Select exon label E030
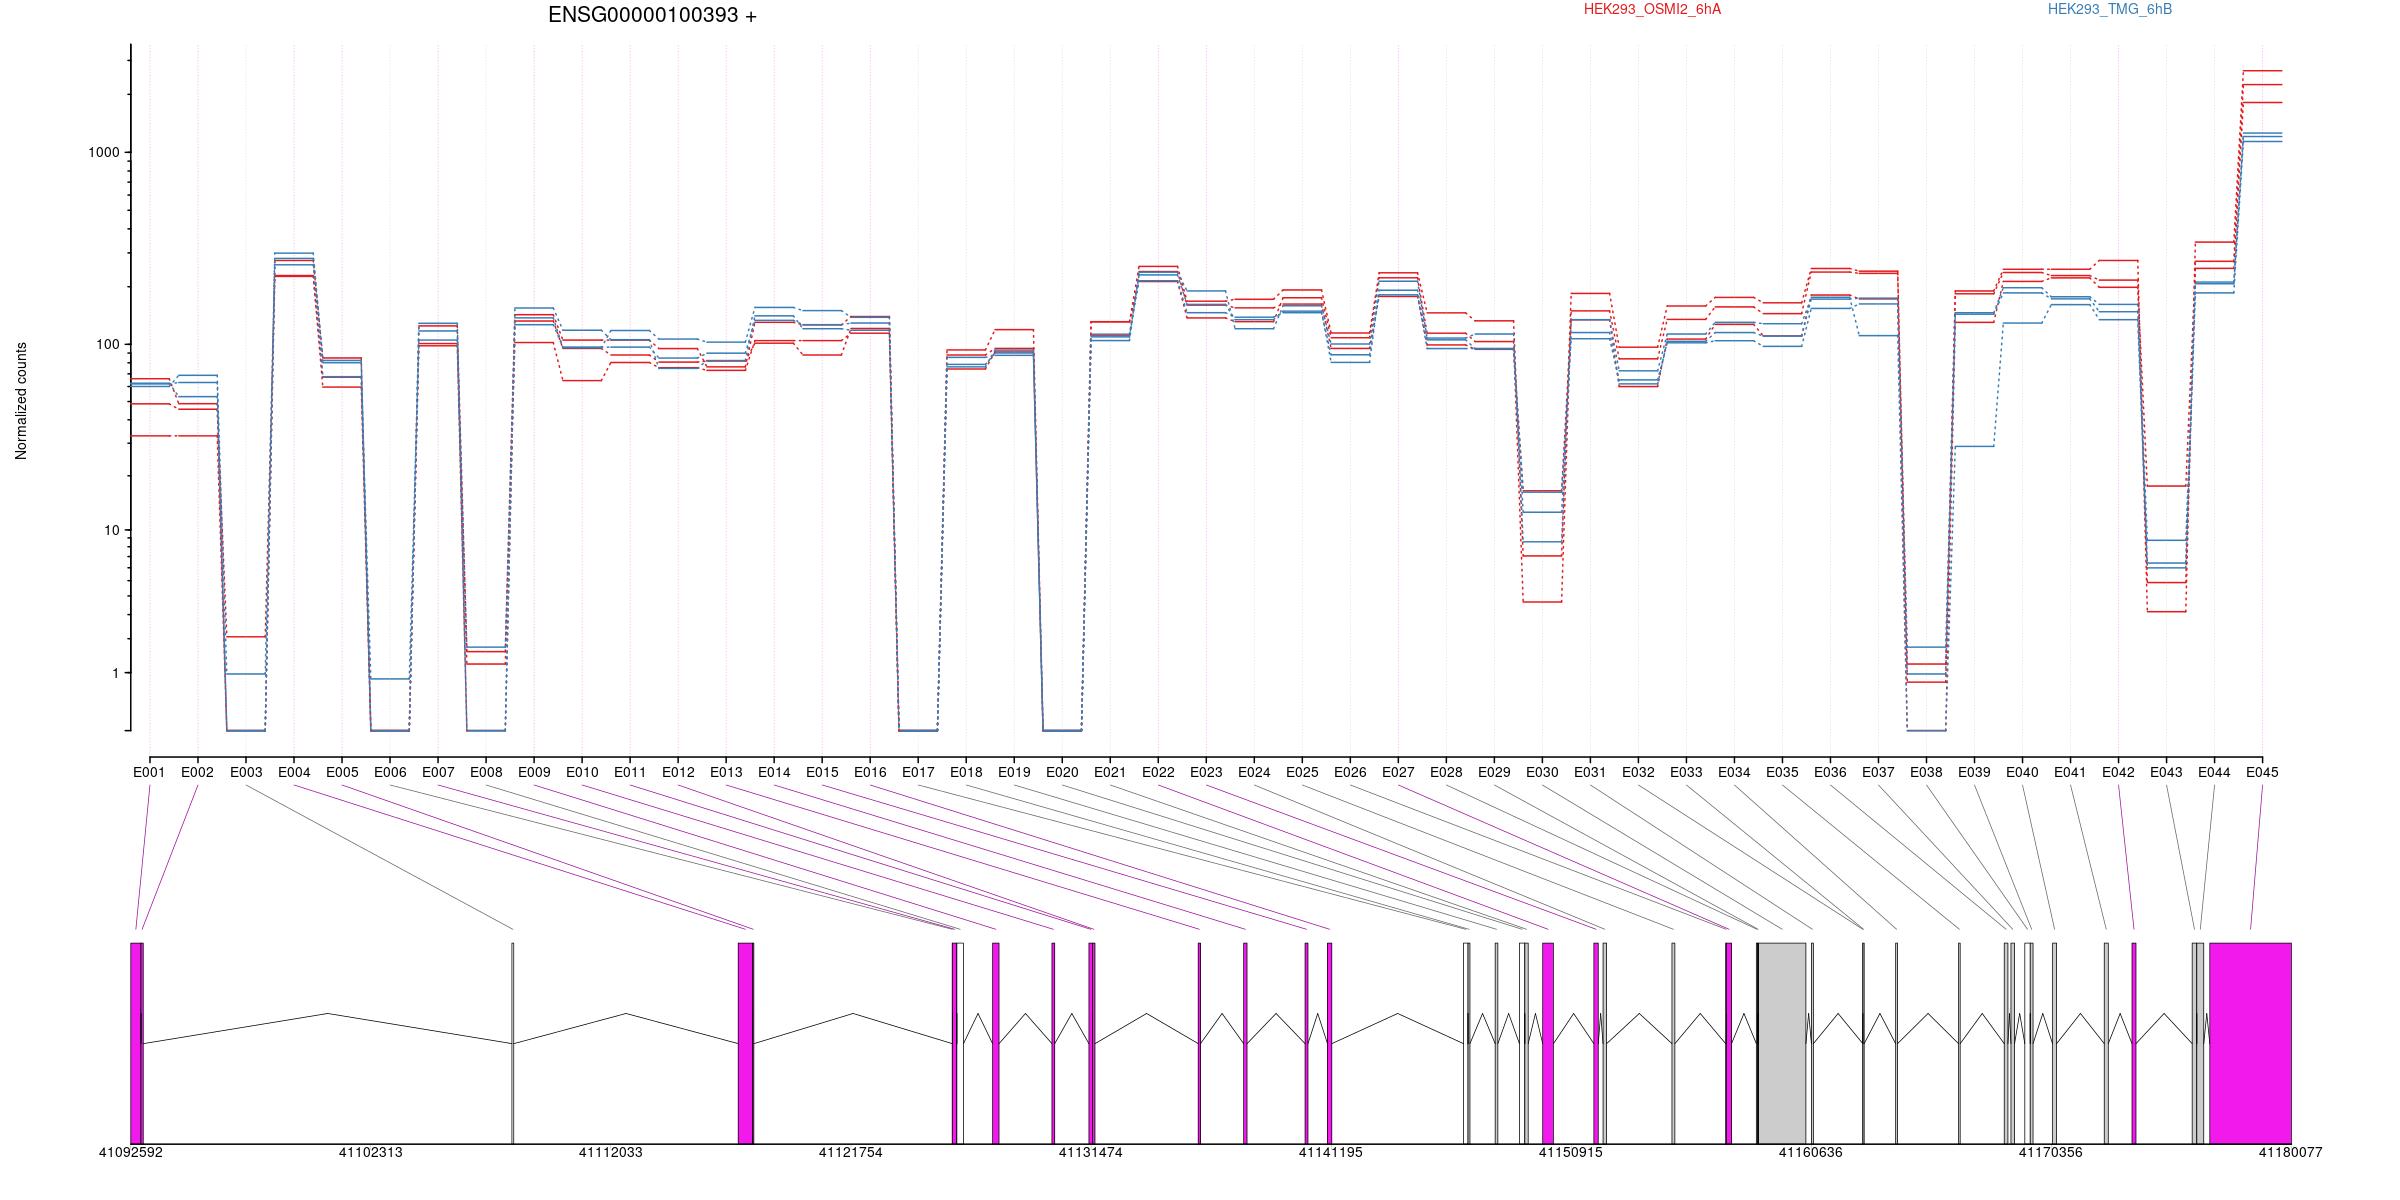 (1542, 772)
